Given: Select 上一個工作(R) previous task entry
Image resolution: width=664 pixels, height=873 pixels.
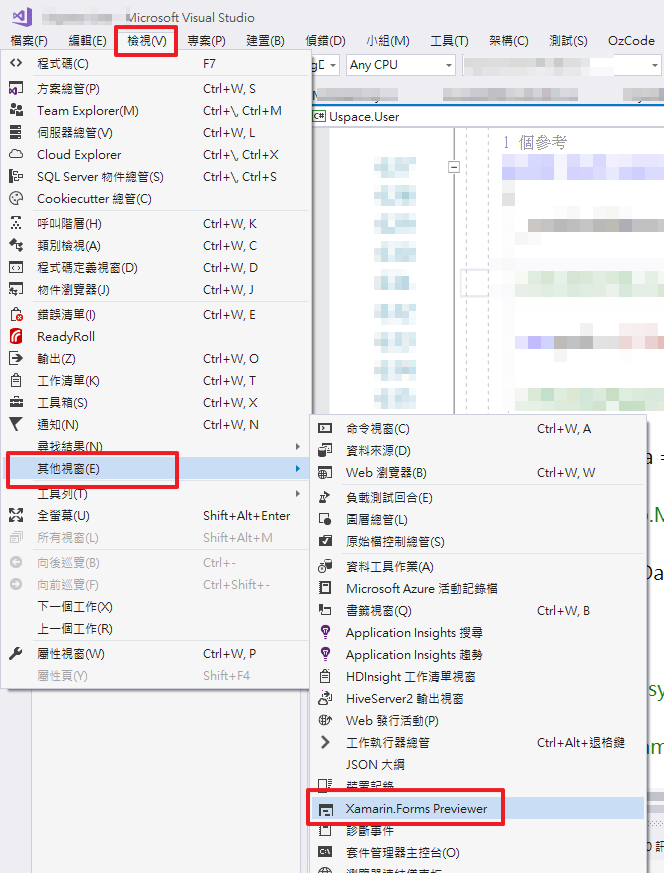Looking at the screenshot, I should click(x=156, y=629).
